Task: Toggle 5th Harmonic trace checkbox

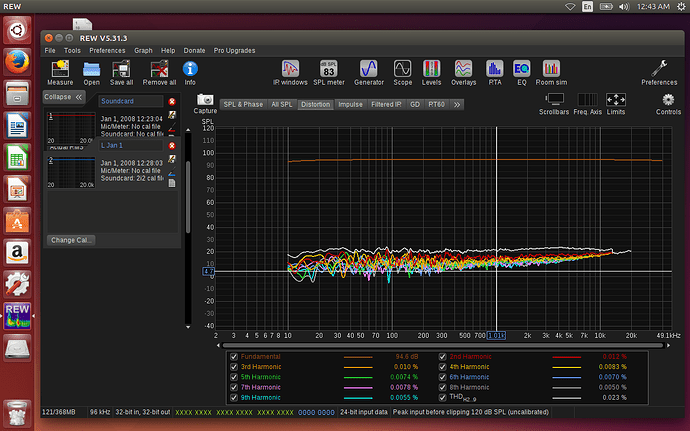Action: point(234,377)
